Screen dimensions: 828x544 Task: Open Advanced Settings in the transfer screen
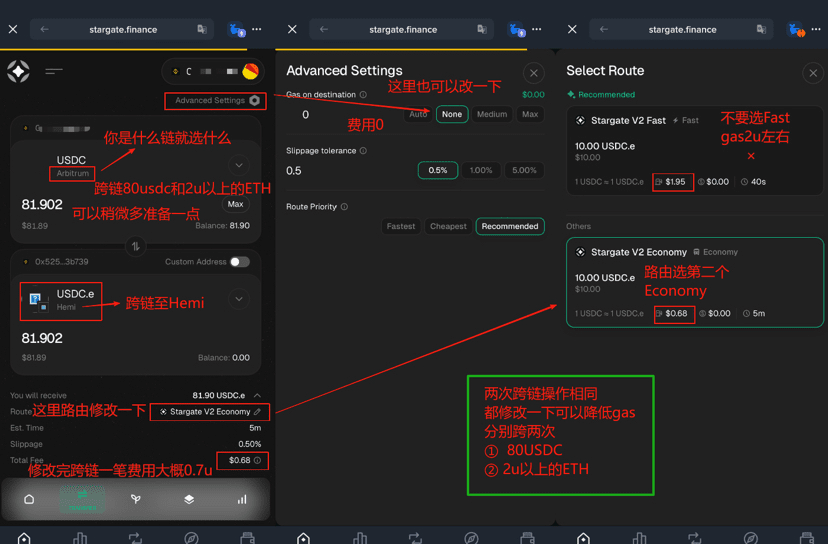(x=215, y=100)
